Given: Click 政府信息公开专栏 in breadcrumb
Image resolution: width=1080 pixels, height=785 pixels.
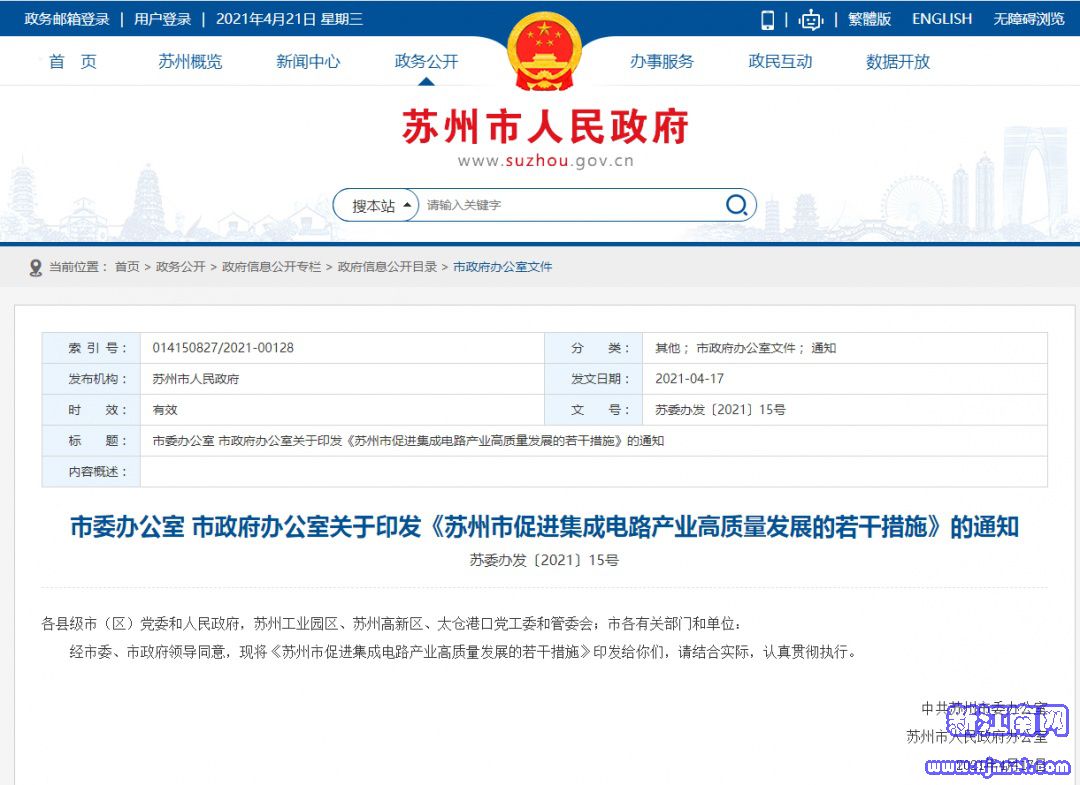Looking at the screenshot, I should click(x=271, y=267).
